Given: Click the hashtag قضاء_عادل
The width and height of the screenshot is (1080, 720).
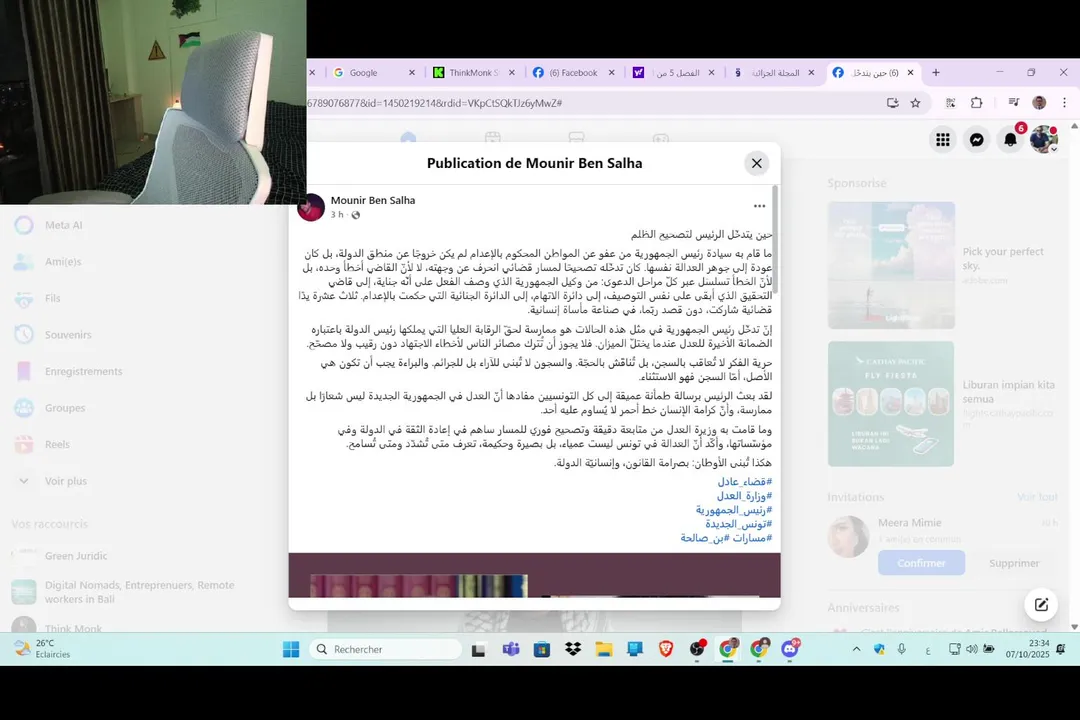Looking at the screenshot, I should (x=745, y=482).
